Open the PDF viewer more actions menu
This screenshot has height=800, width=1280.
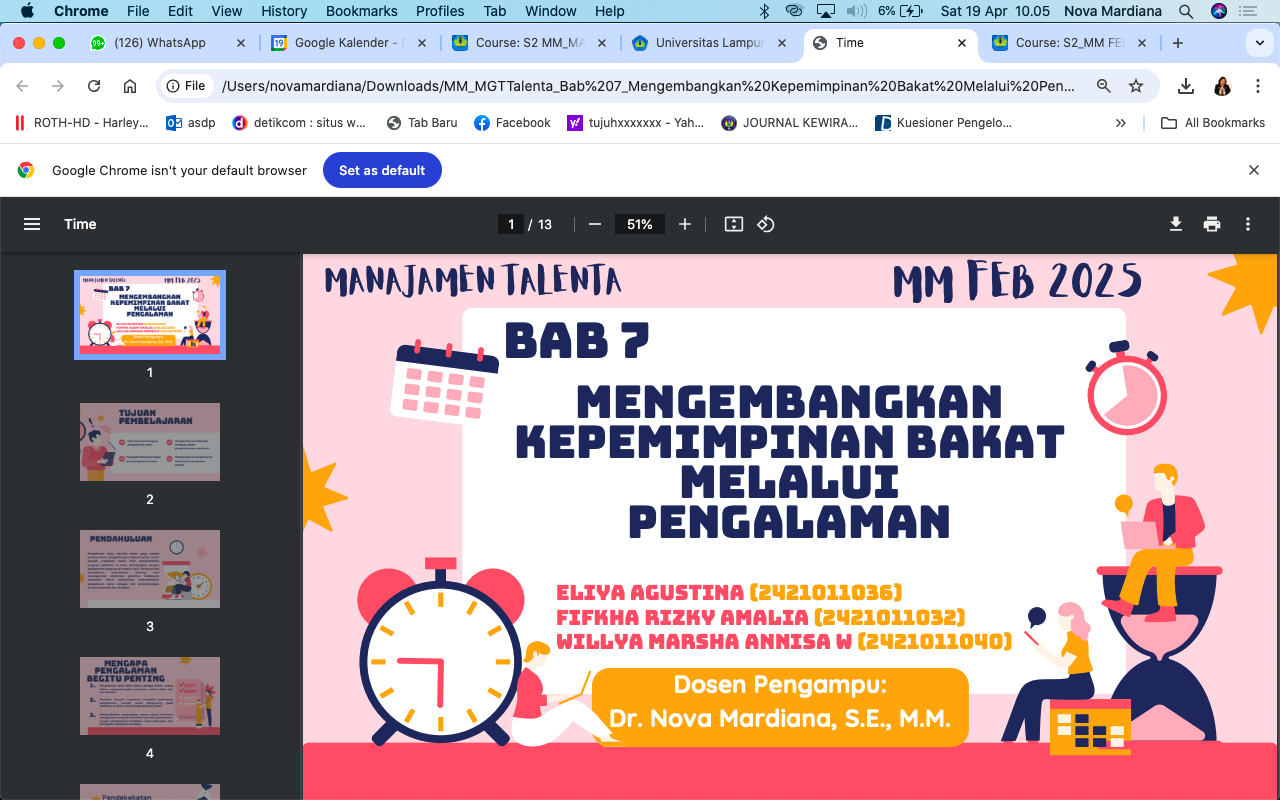pos(1248,224)
